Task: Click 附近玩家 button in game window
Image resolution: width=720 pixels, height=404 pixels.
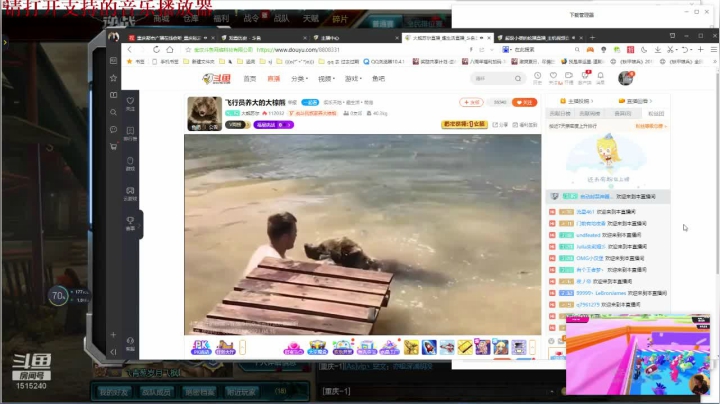Action: 241,392
